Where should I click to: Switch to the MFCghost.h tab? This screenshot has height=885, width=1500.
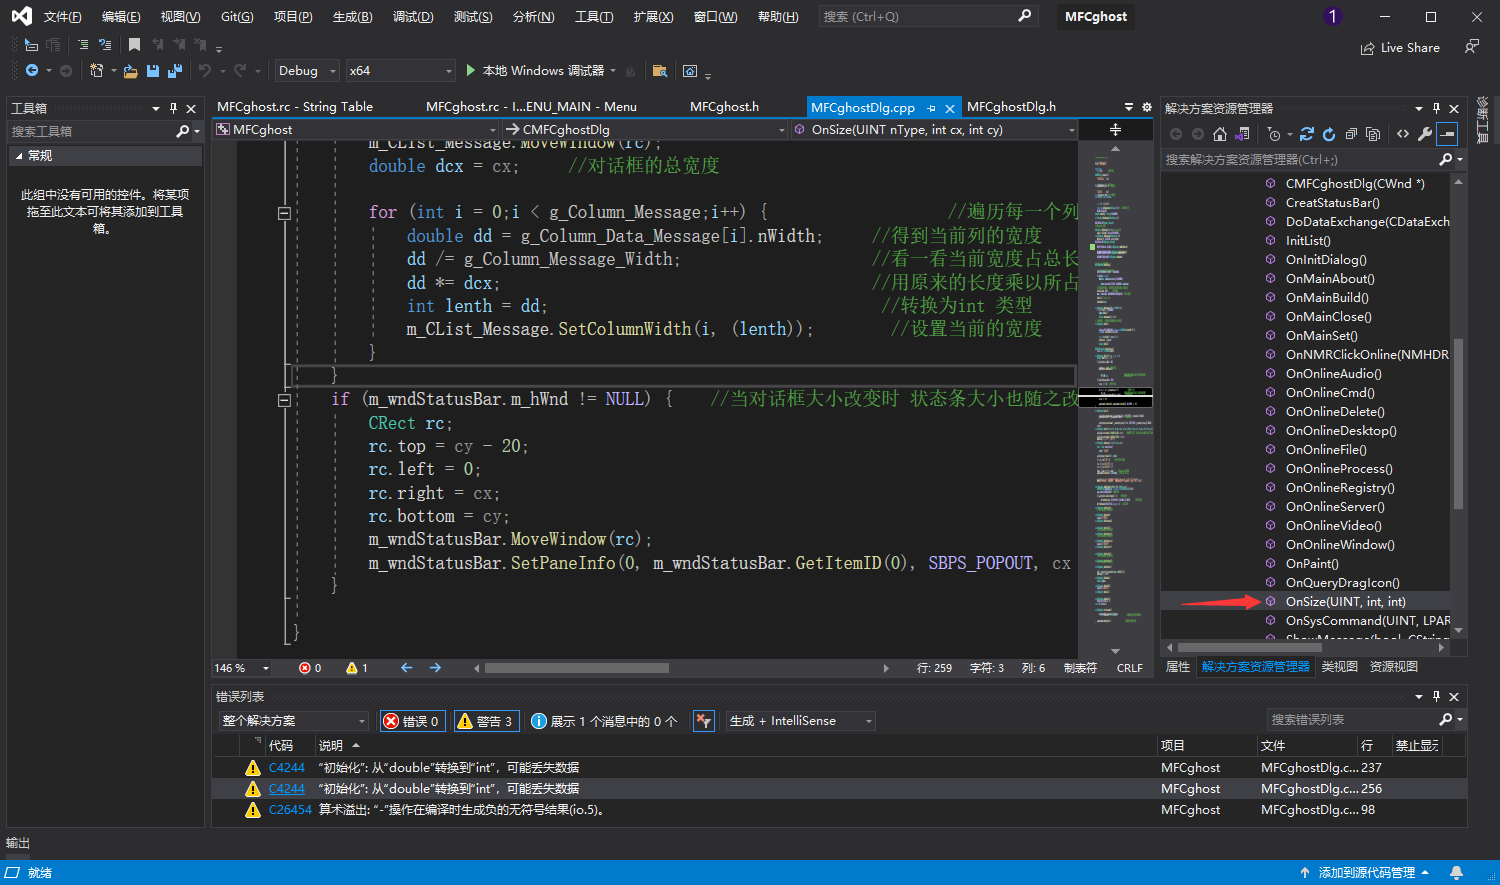724,107
